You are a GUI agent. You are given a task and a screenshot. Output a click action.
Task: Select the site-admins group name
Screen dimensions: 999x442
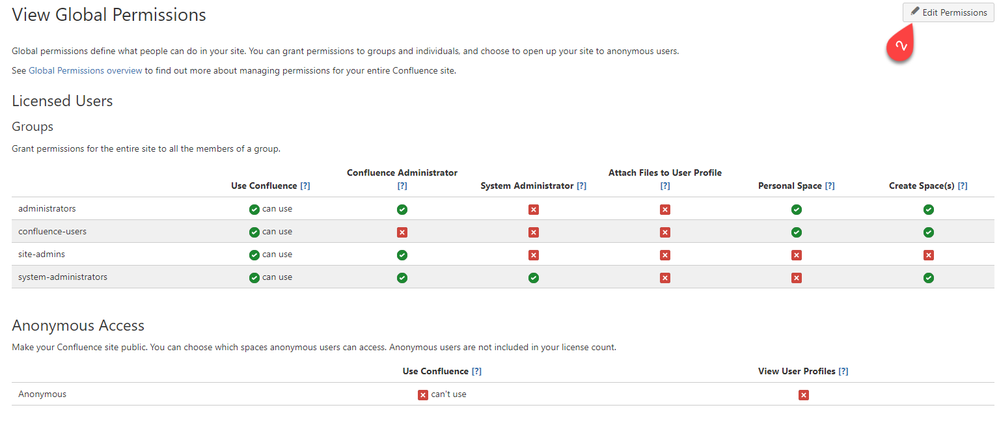[x=41, y=254]
